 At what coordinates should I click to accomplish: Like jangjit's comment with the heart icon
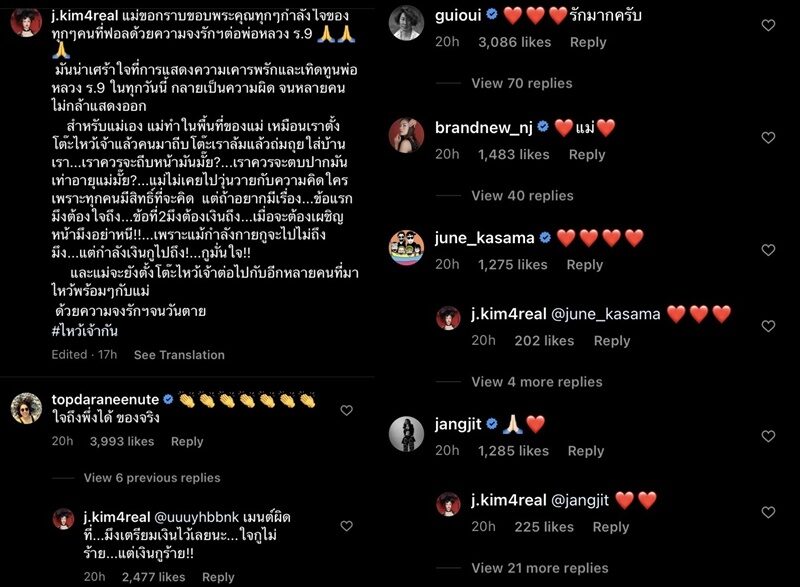click(x=768, y=436)
